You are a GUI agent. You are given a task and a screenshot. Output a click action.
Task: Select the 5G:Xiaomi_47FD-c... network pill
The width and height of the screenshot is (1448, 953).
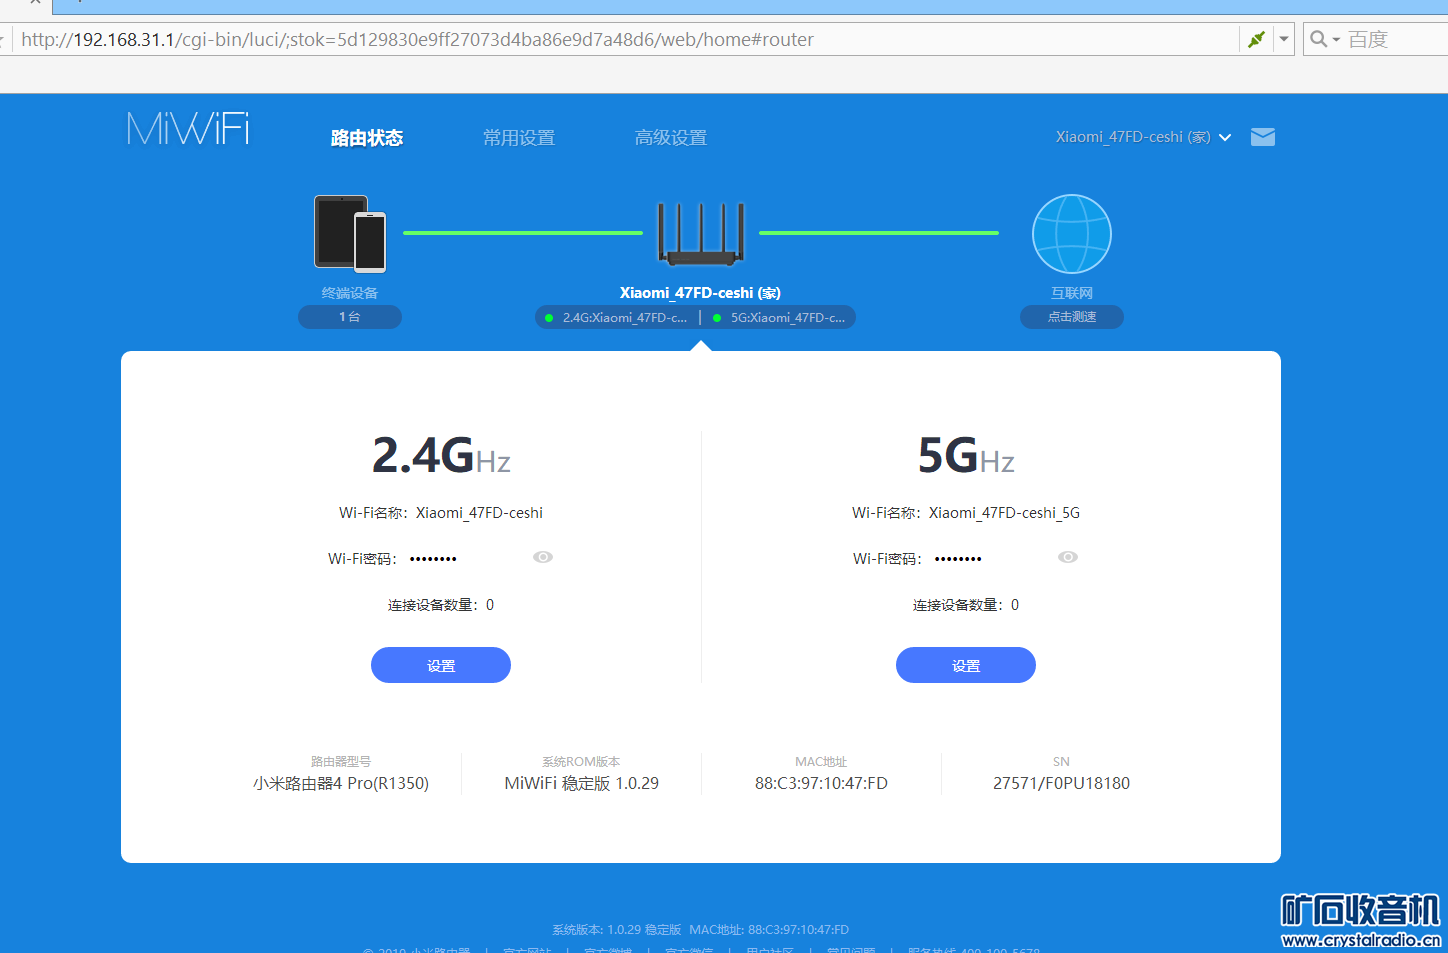tap(780, 318)
